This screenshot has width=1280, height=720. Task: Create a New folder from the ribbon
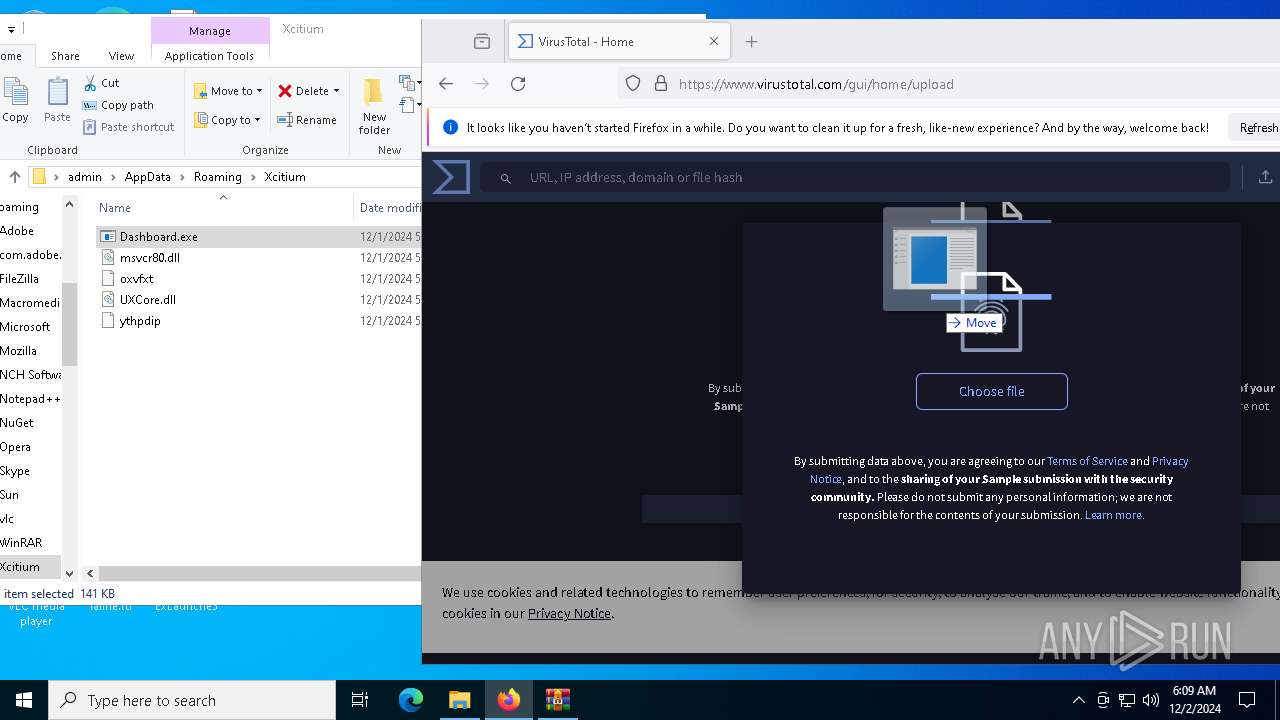374,107
